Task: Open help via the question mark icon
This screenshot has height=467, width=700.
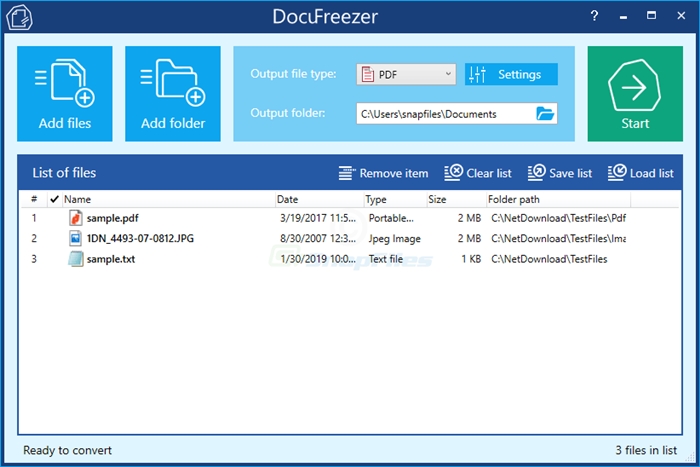Action: pyautogui.click(x=594, y=16)
